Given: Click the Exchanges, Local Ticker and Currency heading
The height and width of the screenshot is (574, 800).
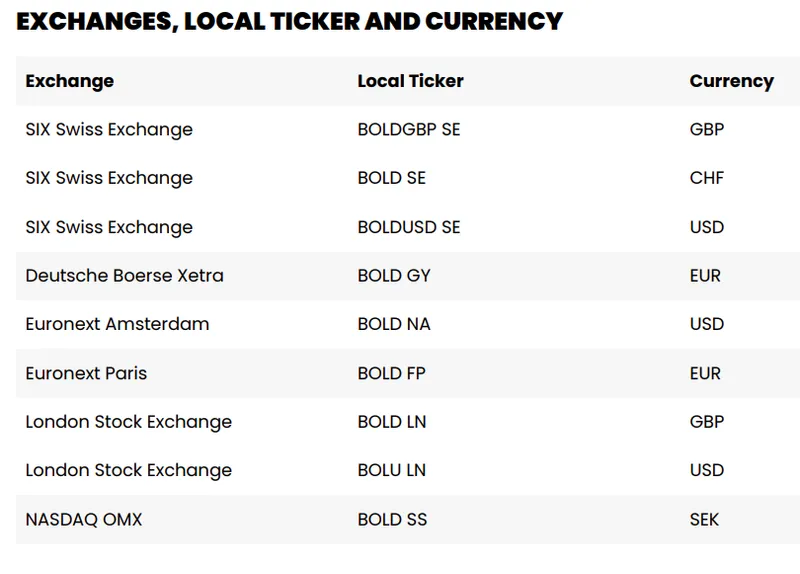Looking at the screenshot, I should (x=289, y=21).
